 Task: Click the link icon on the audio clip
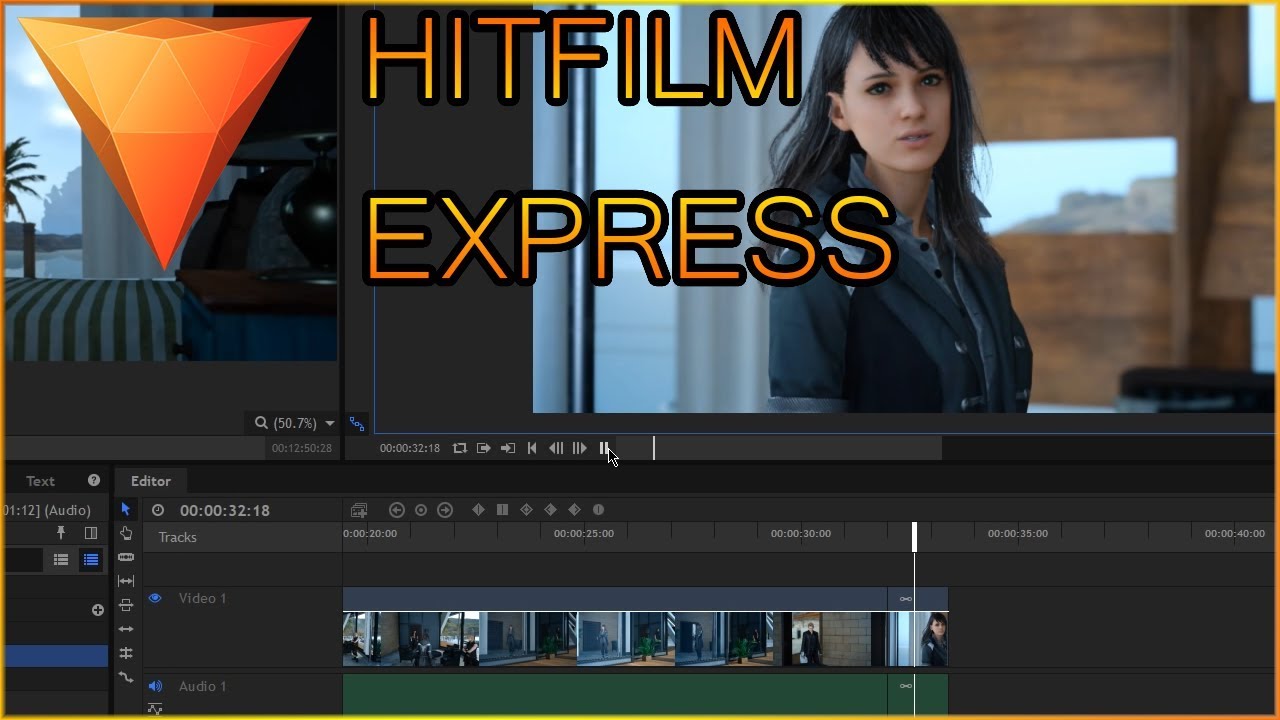[x=905, y=686]
